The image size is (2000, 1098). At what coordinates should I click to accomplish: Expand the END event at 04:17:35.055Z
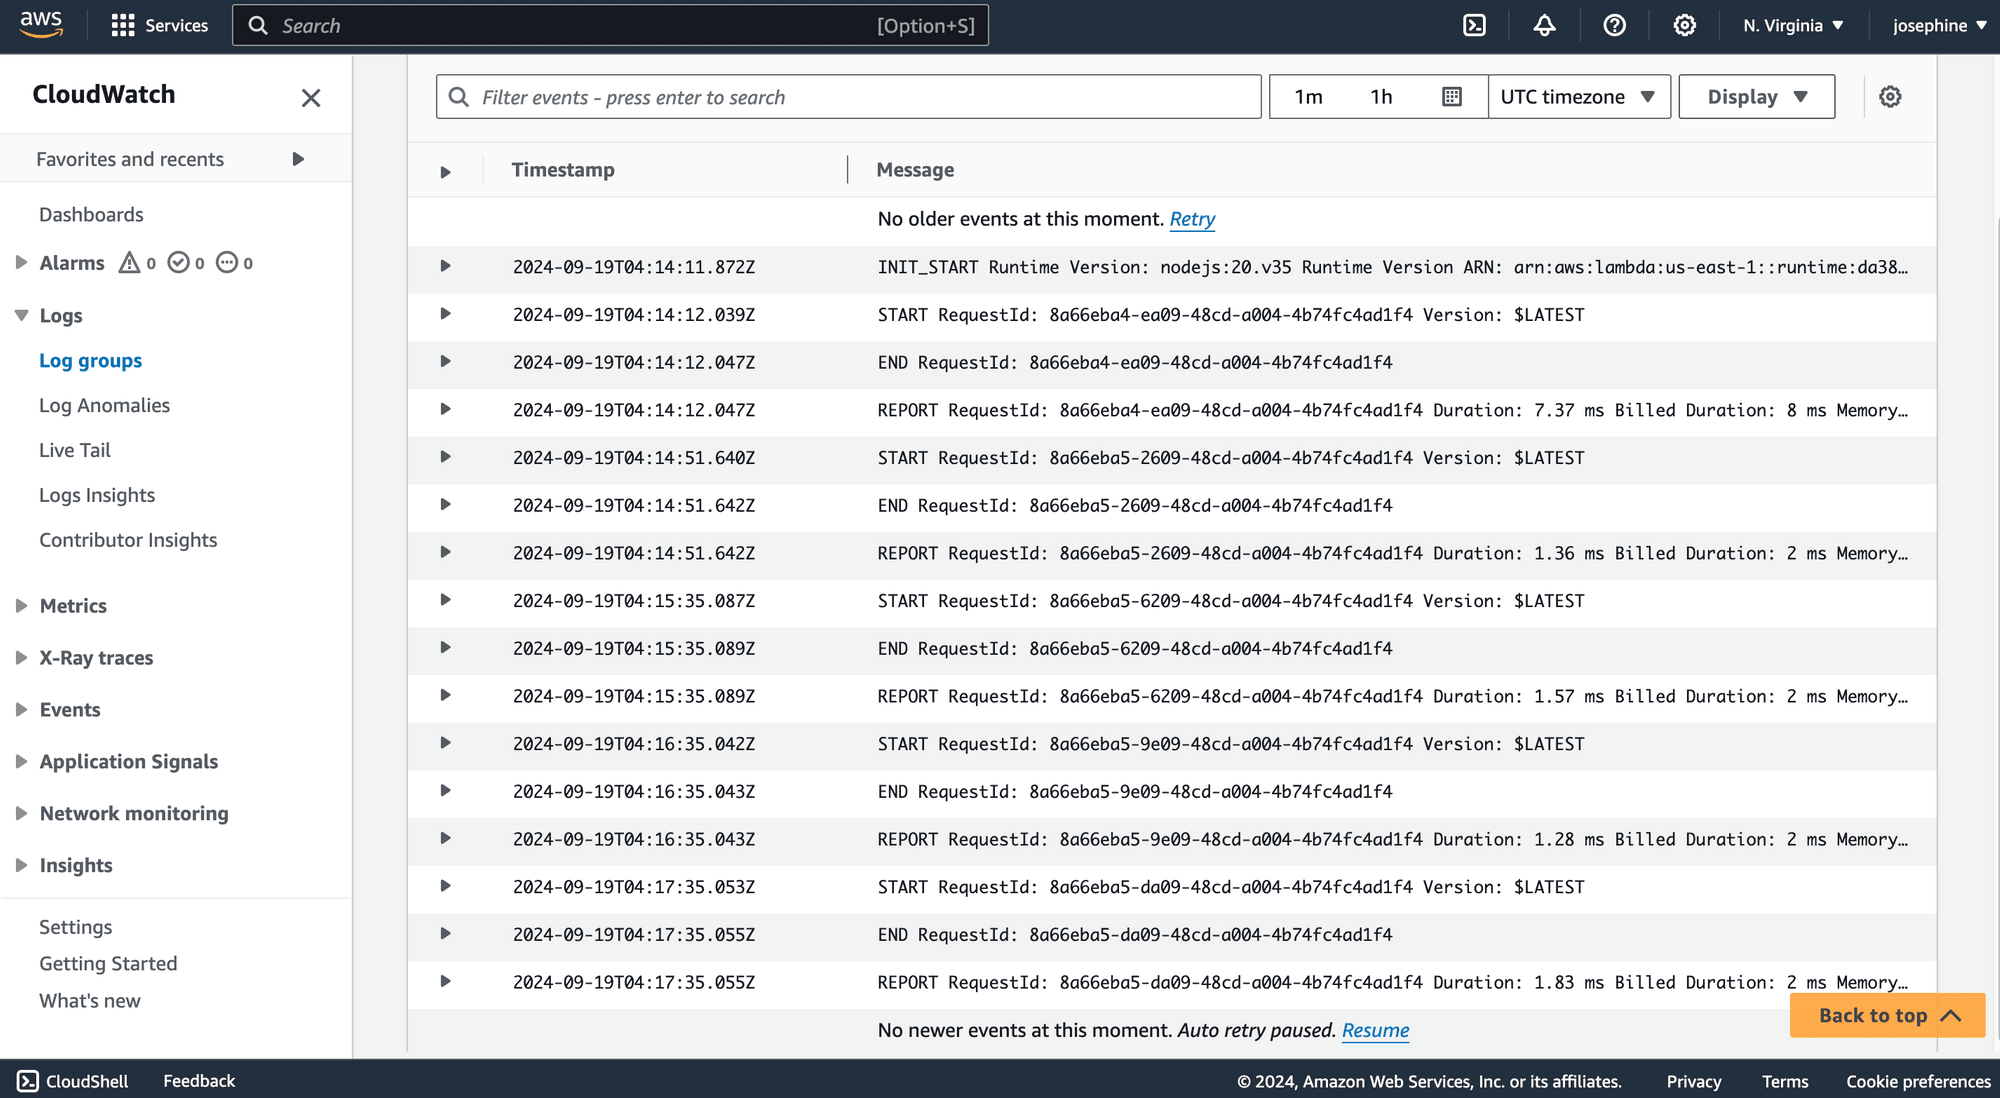coord(446,934)
